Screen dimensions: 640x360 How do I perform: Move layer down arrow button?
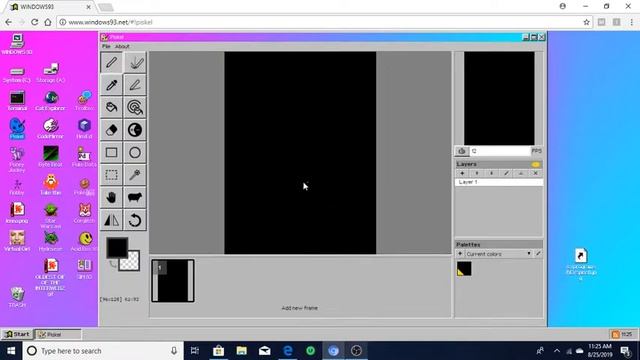(491, 173)
